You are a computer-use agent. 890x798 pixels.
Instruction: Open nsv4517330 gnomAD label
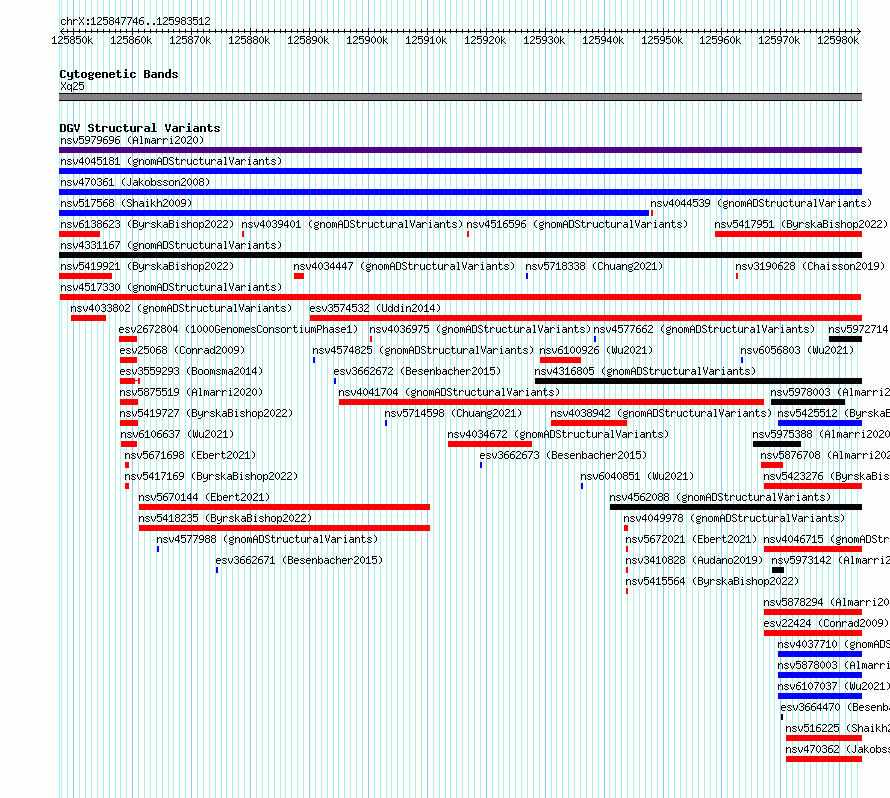(171, 287)
